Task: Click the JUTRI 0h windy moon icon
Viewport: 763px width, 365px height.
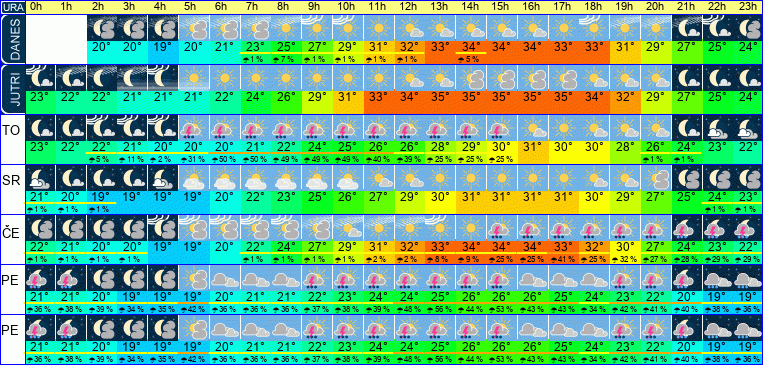Action: (40, 78)
